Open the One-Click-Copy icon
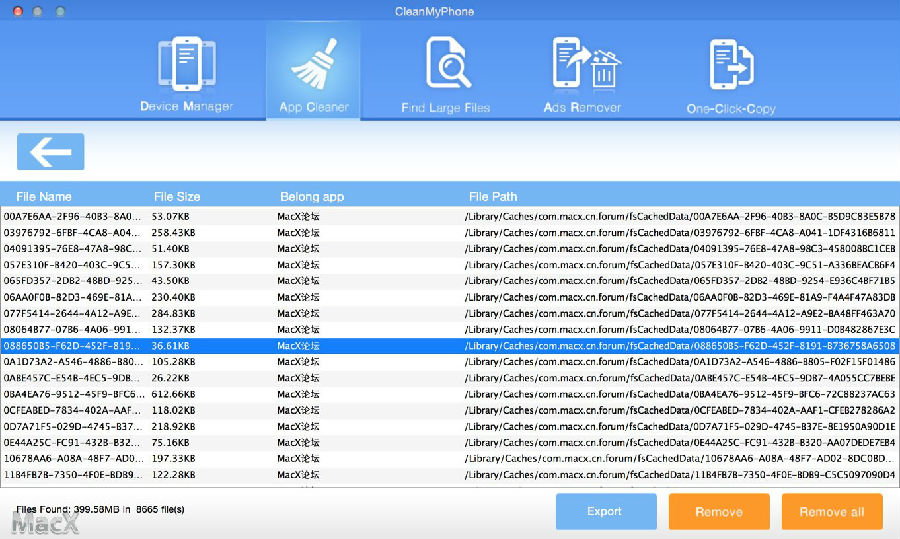Viewport: 900px width, 539px height. tap(731, 64)
